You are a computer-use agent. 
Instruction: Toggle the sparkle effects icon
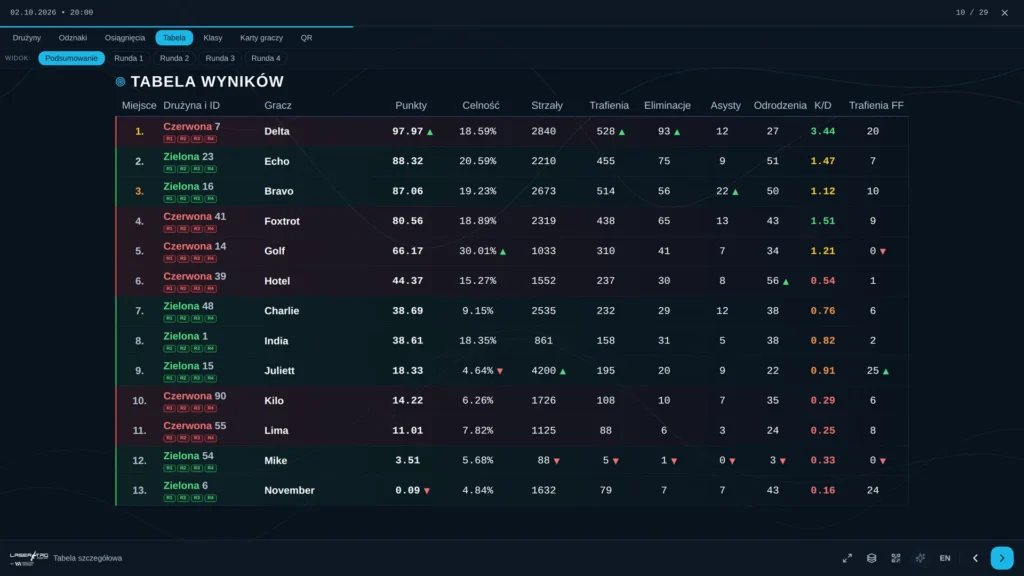click(x=920, y=558)
